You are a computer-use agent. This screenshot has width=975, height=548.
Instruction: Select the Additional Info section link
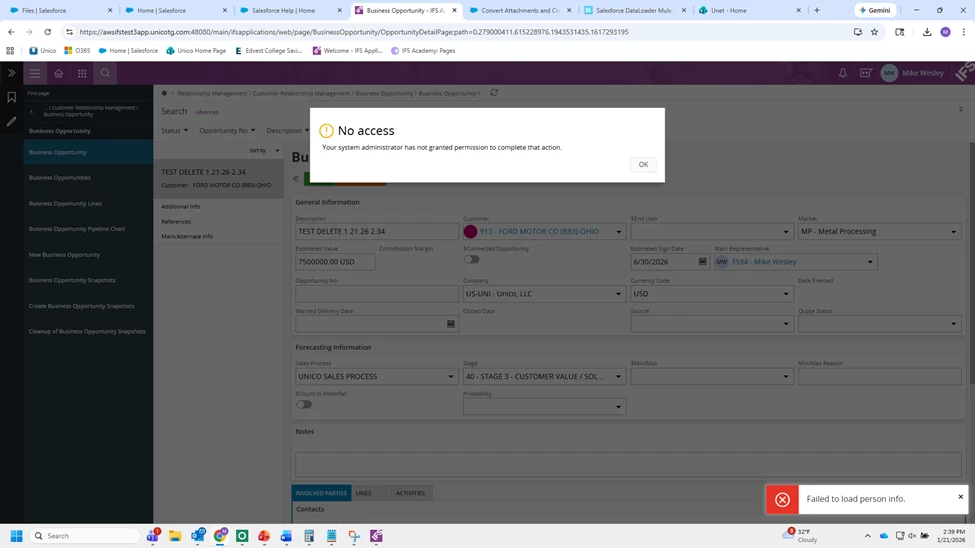(181, 207)
